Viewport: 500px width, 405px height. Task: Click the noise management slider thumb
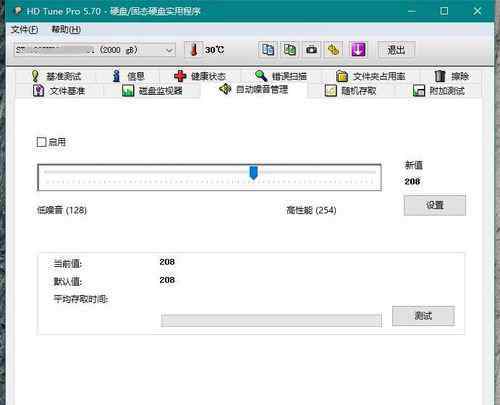[254, 173]
